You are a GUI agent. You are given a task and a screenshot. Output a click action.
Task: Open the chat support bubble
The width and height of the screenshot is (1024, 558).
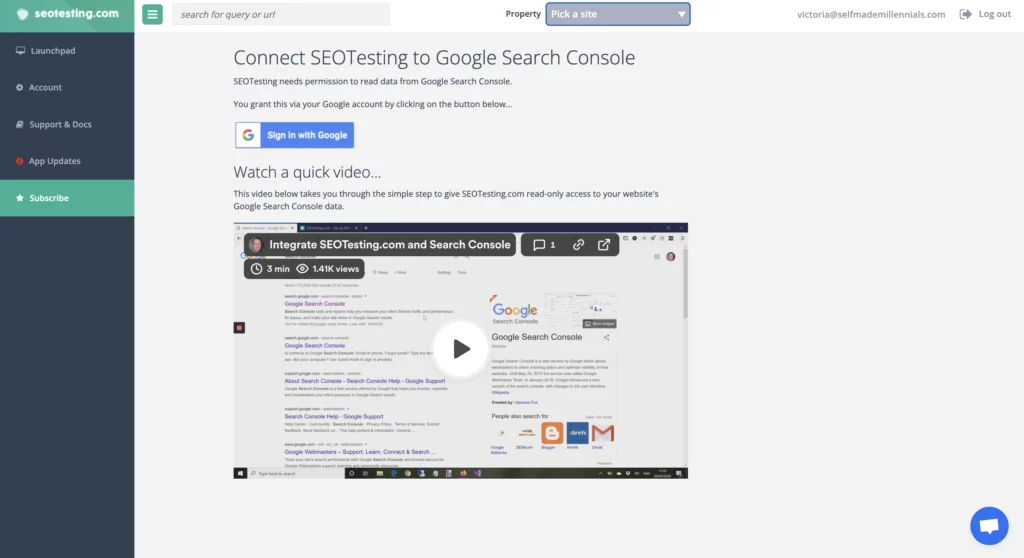coord(989,525)
